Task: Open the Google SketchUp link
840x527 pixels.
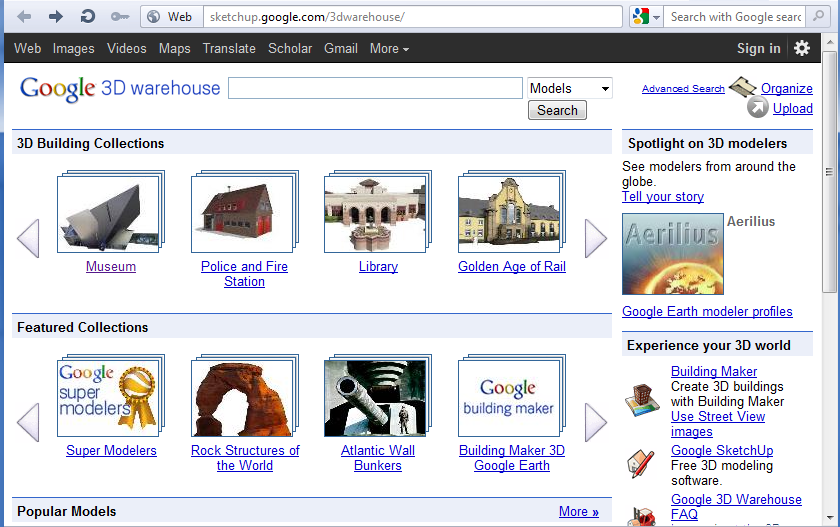Action: [x=722, y=450]
